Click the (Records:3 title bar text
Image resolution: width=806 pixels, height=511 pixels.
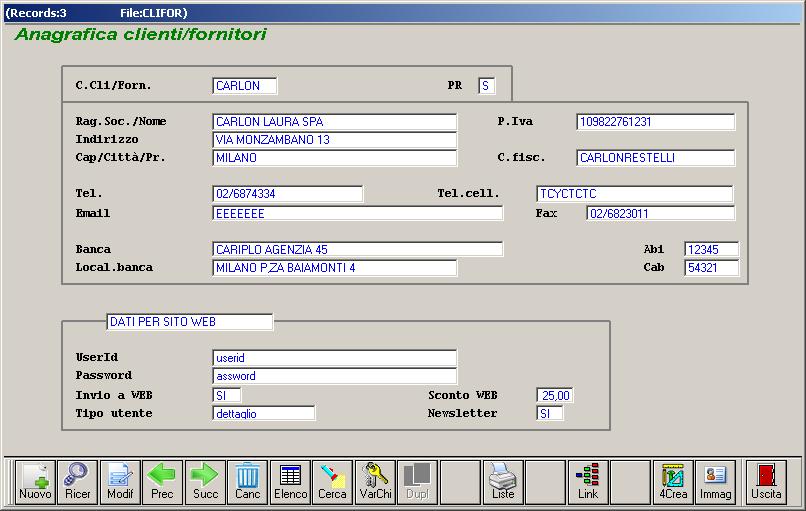coord(36,13)
